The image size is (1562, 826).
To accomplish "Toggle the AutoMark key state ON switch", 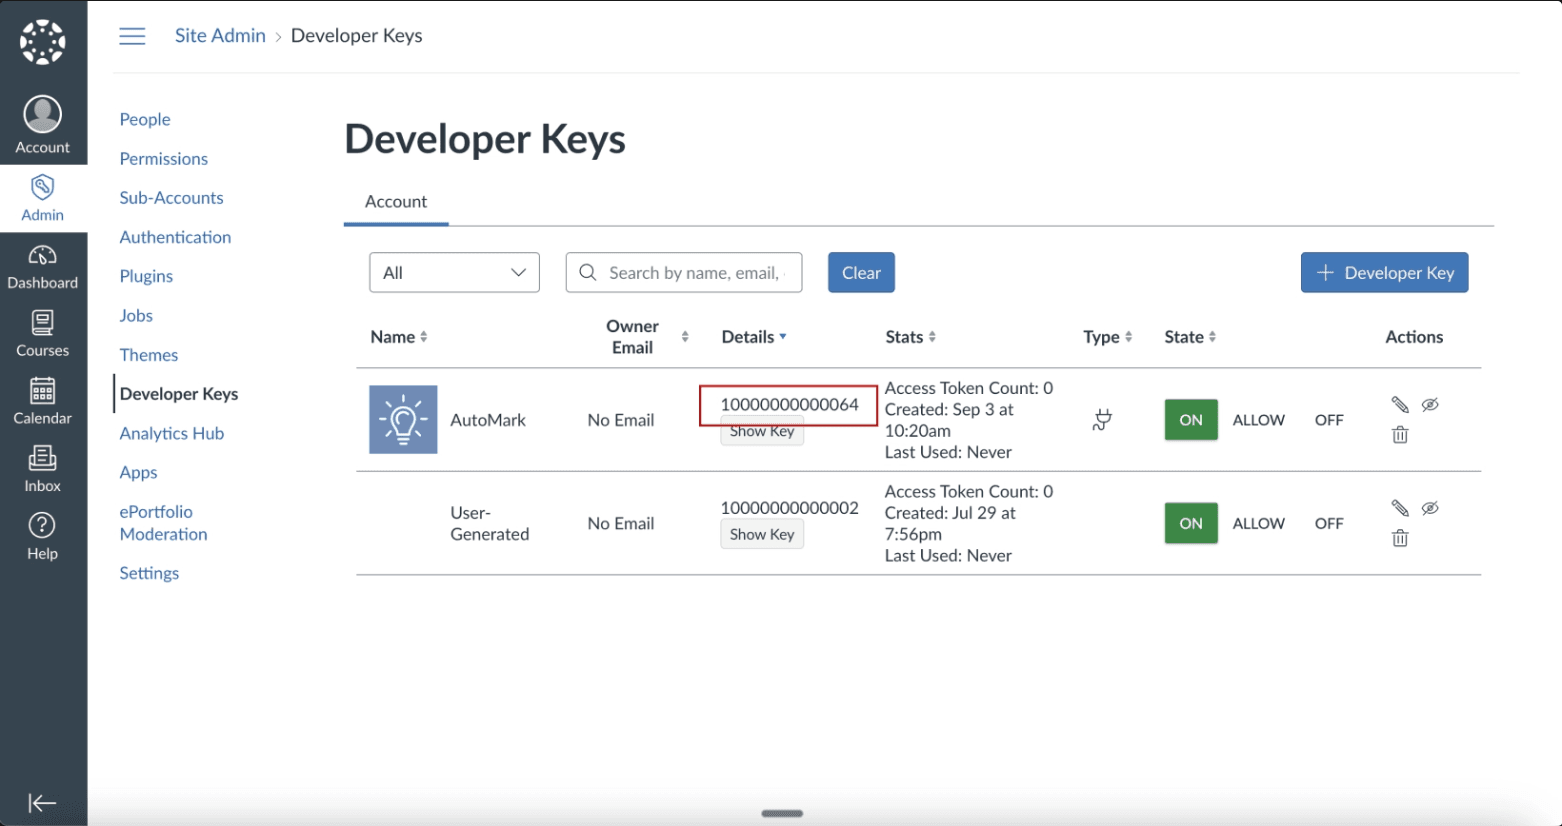I will click(x=1190, y=420).
